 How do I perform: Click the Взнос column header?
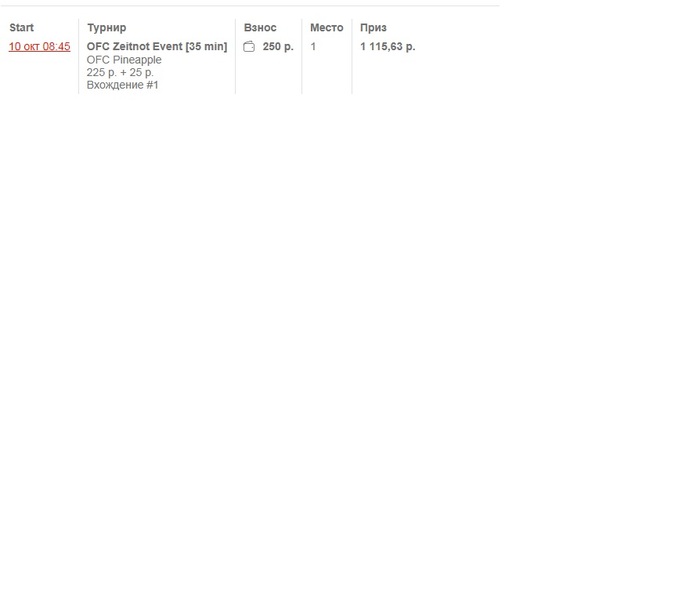point(260,28)
